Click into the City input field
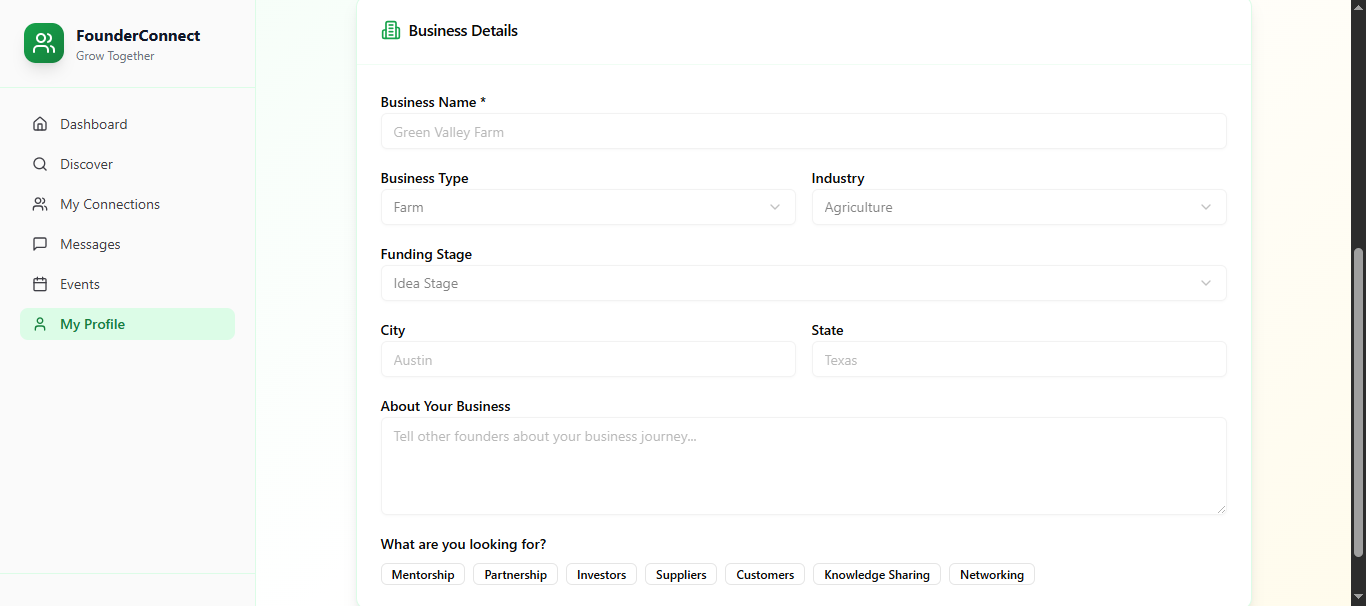The width and height of the screenshot is (1366, 606). click(588, 359)
